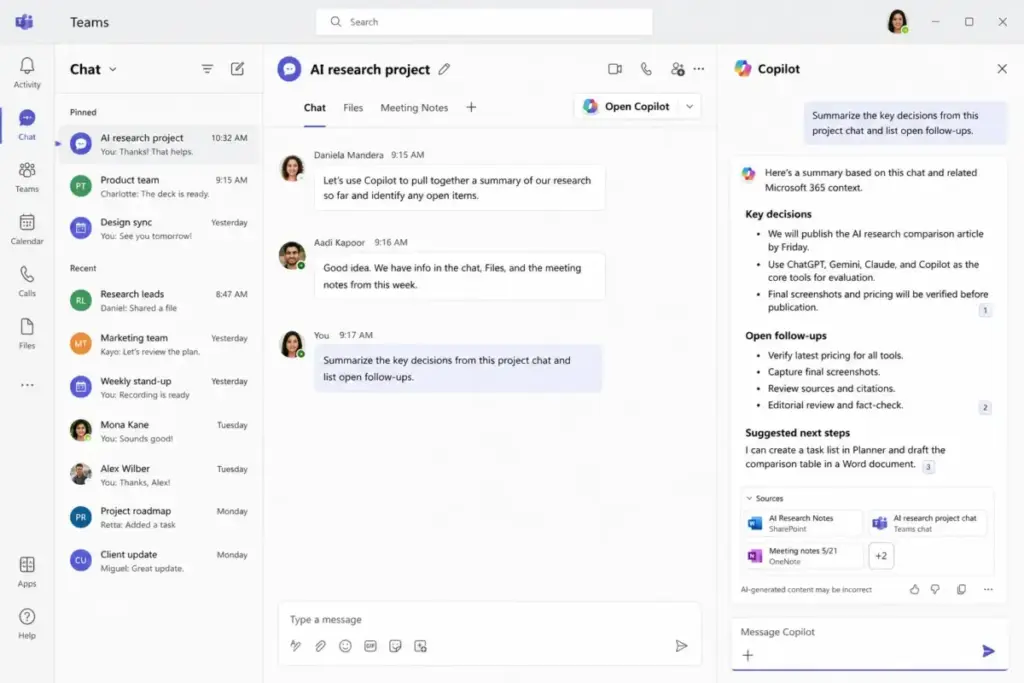Click the Message Copilot input field
This screenshot has height=683, width=1024.
[869, 631]
